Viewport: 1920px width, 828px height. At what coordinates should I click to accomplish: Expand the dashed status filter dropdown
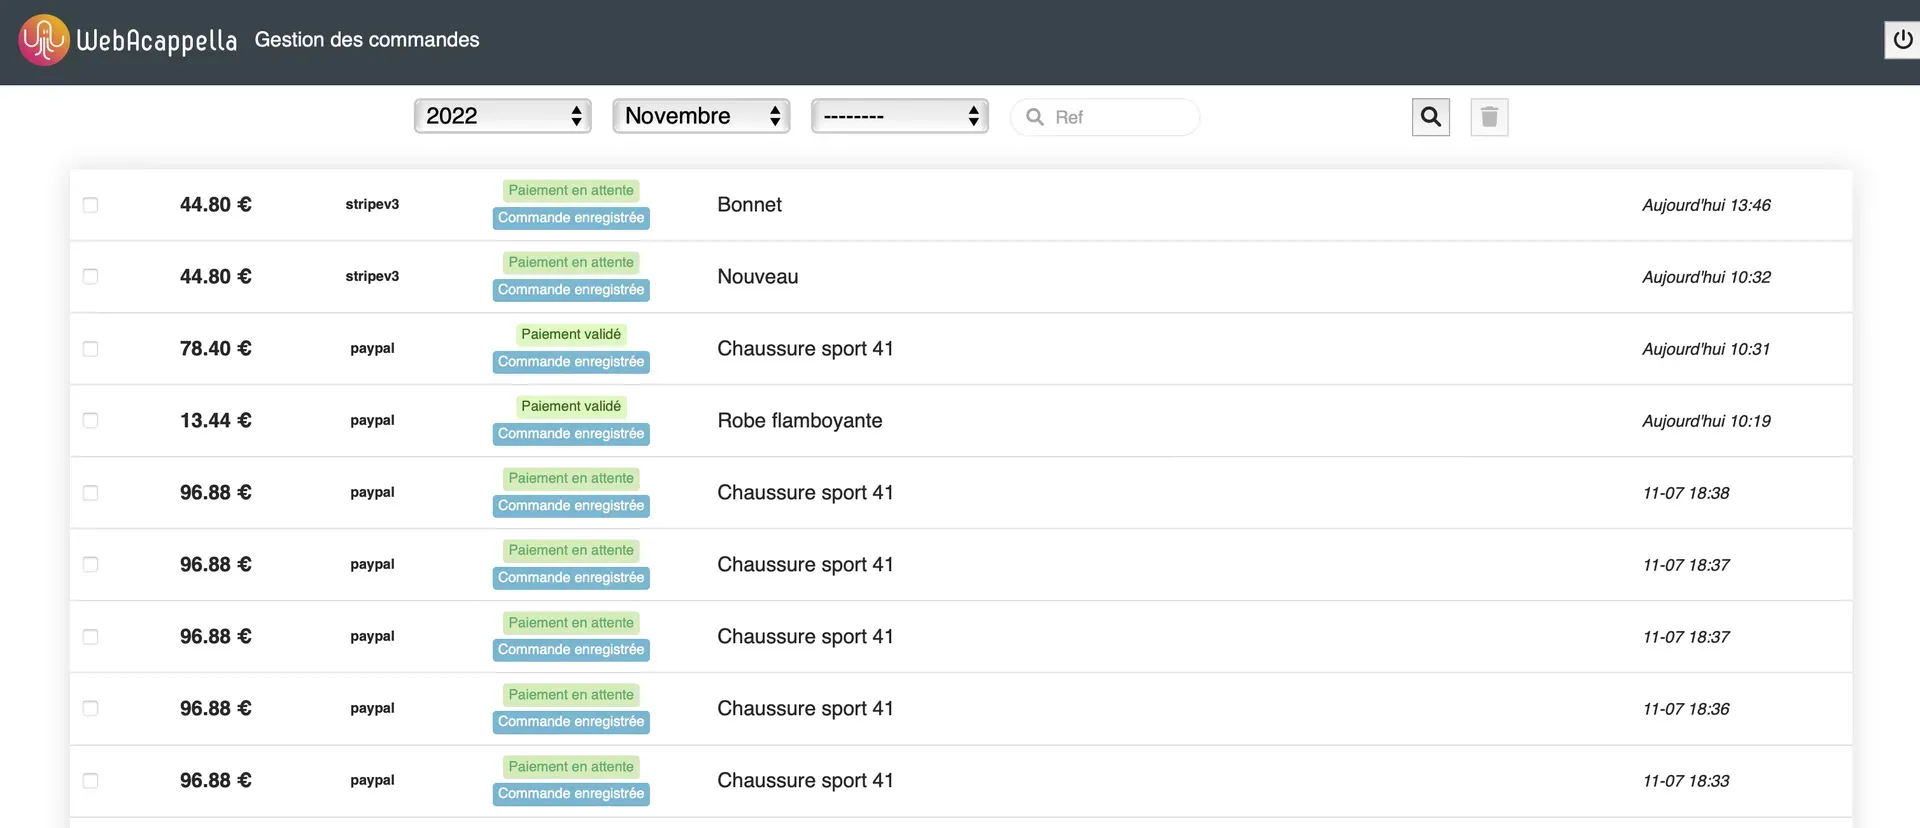tap(899, 116)
